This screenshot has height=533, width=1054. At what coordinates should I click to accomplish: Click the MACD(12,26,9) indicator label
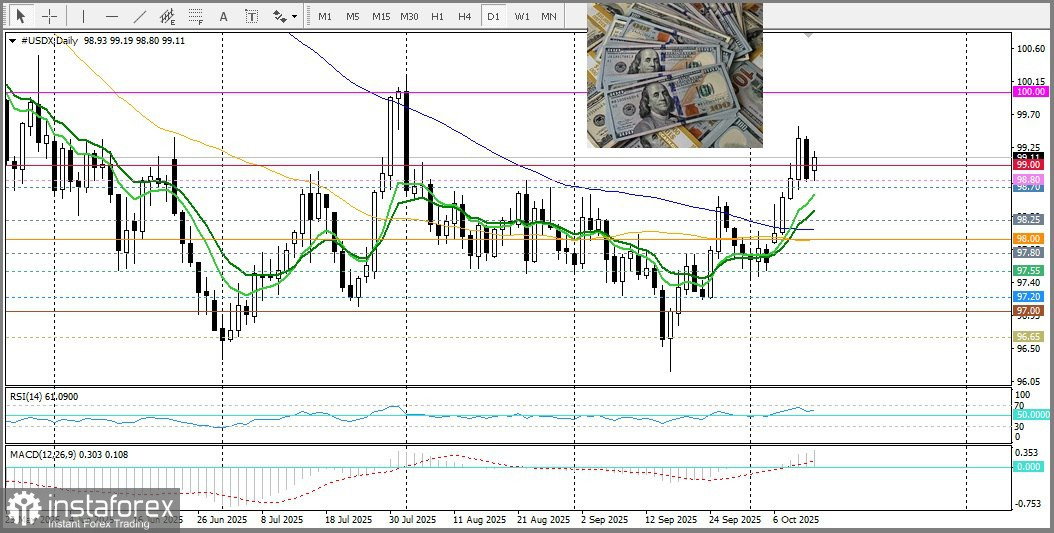point(44,455)
